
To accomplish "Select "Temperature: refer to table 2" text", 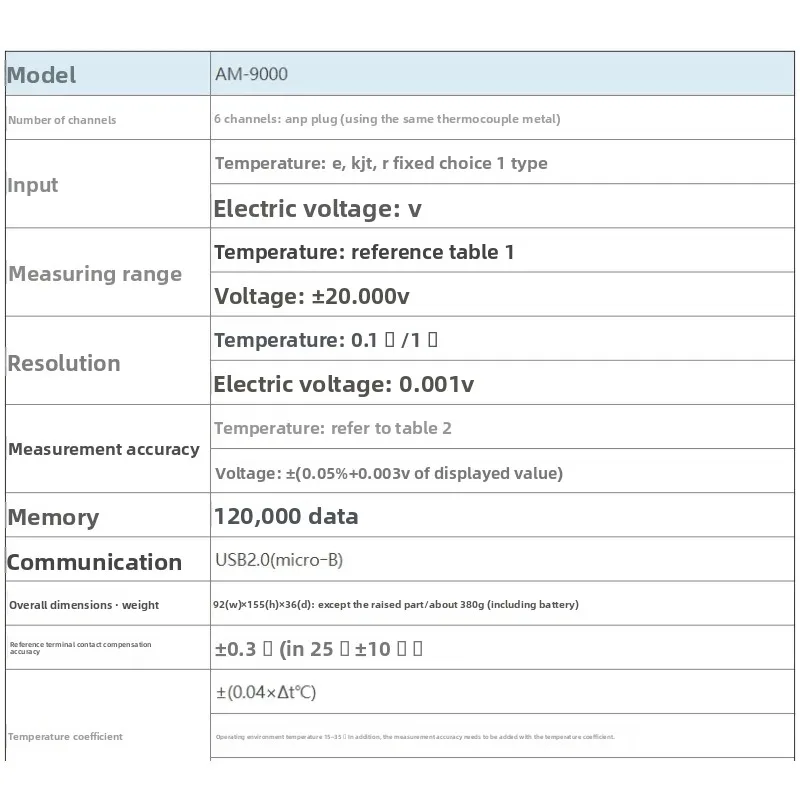I will point(333,428).
